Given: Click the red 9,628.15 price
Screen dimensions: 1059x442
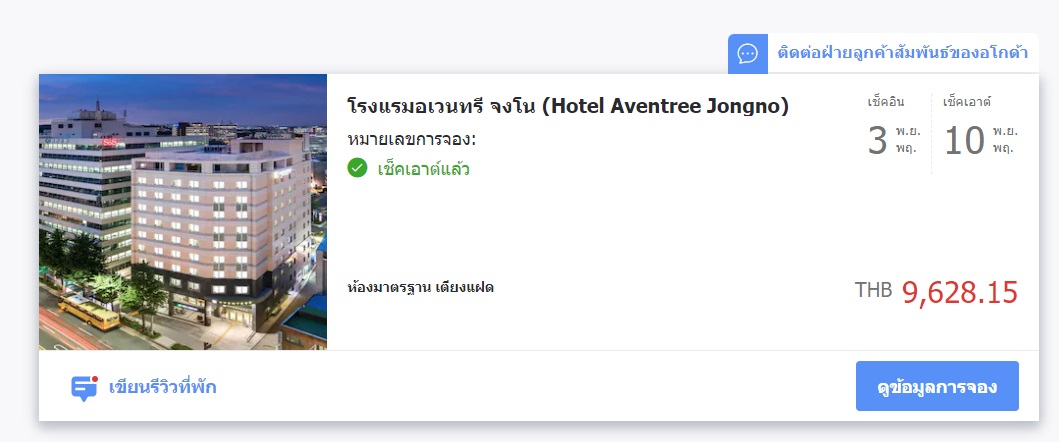Looking at the screenshot, I should 960,292.
